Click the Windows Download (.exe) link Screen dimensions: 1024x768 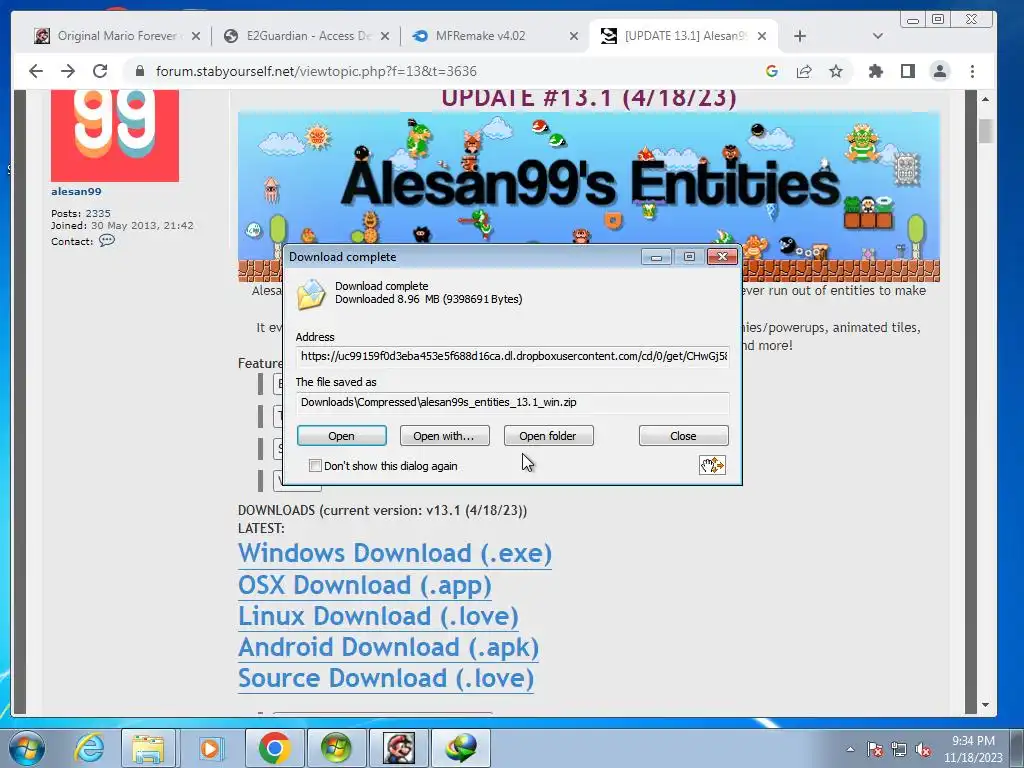coord(394,553)
